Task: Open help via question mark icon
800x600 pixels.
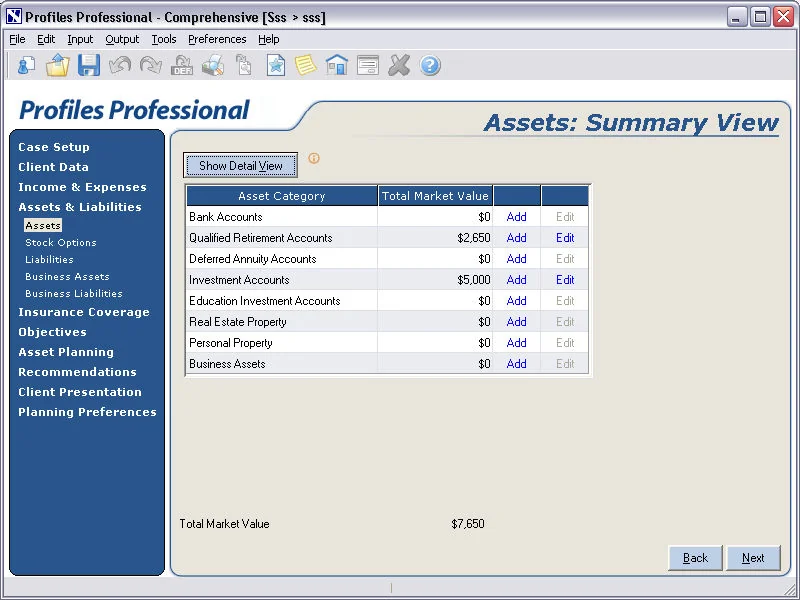Action: [x=430, y=65]
